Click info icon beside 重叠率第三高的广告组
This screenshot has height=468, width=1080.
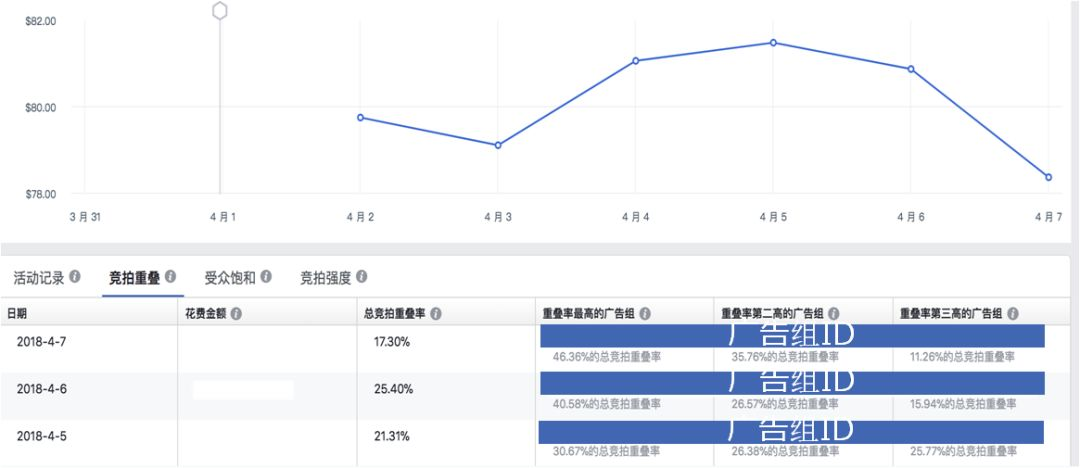click(1012, 314)
